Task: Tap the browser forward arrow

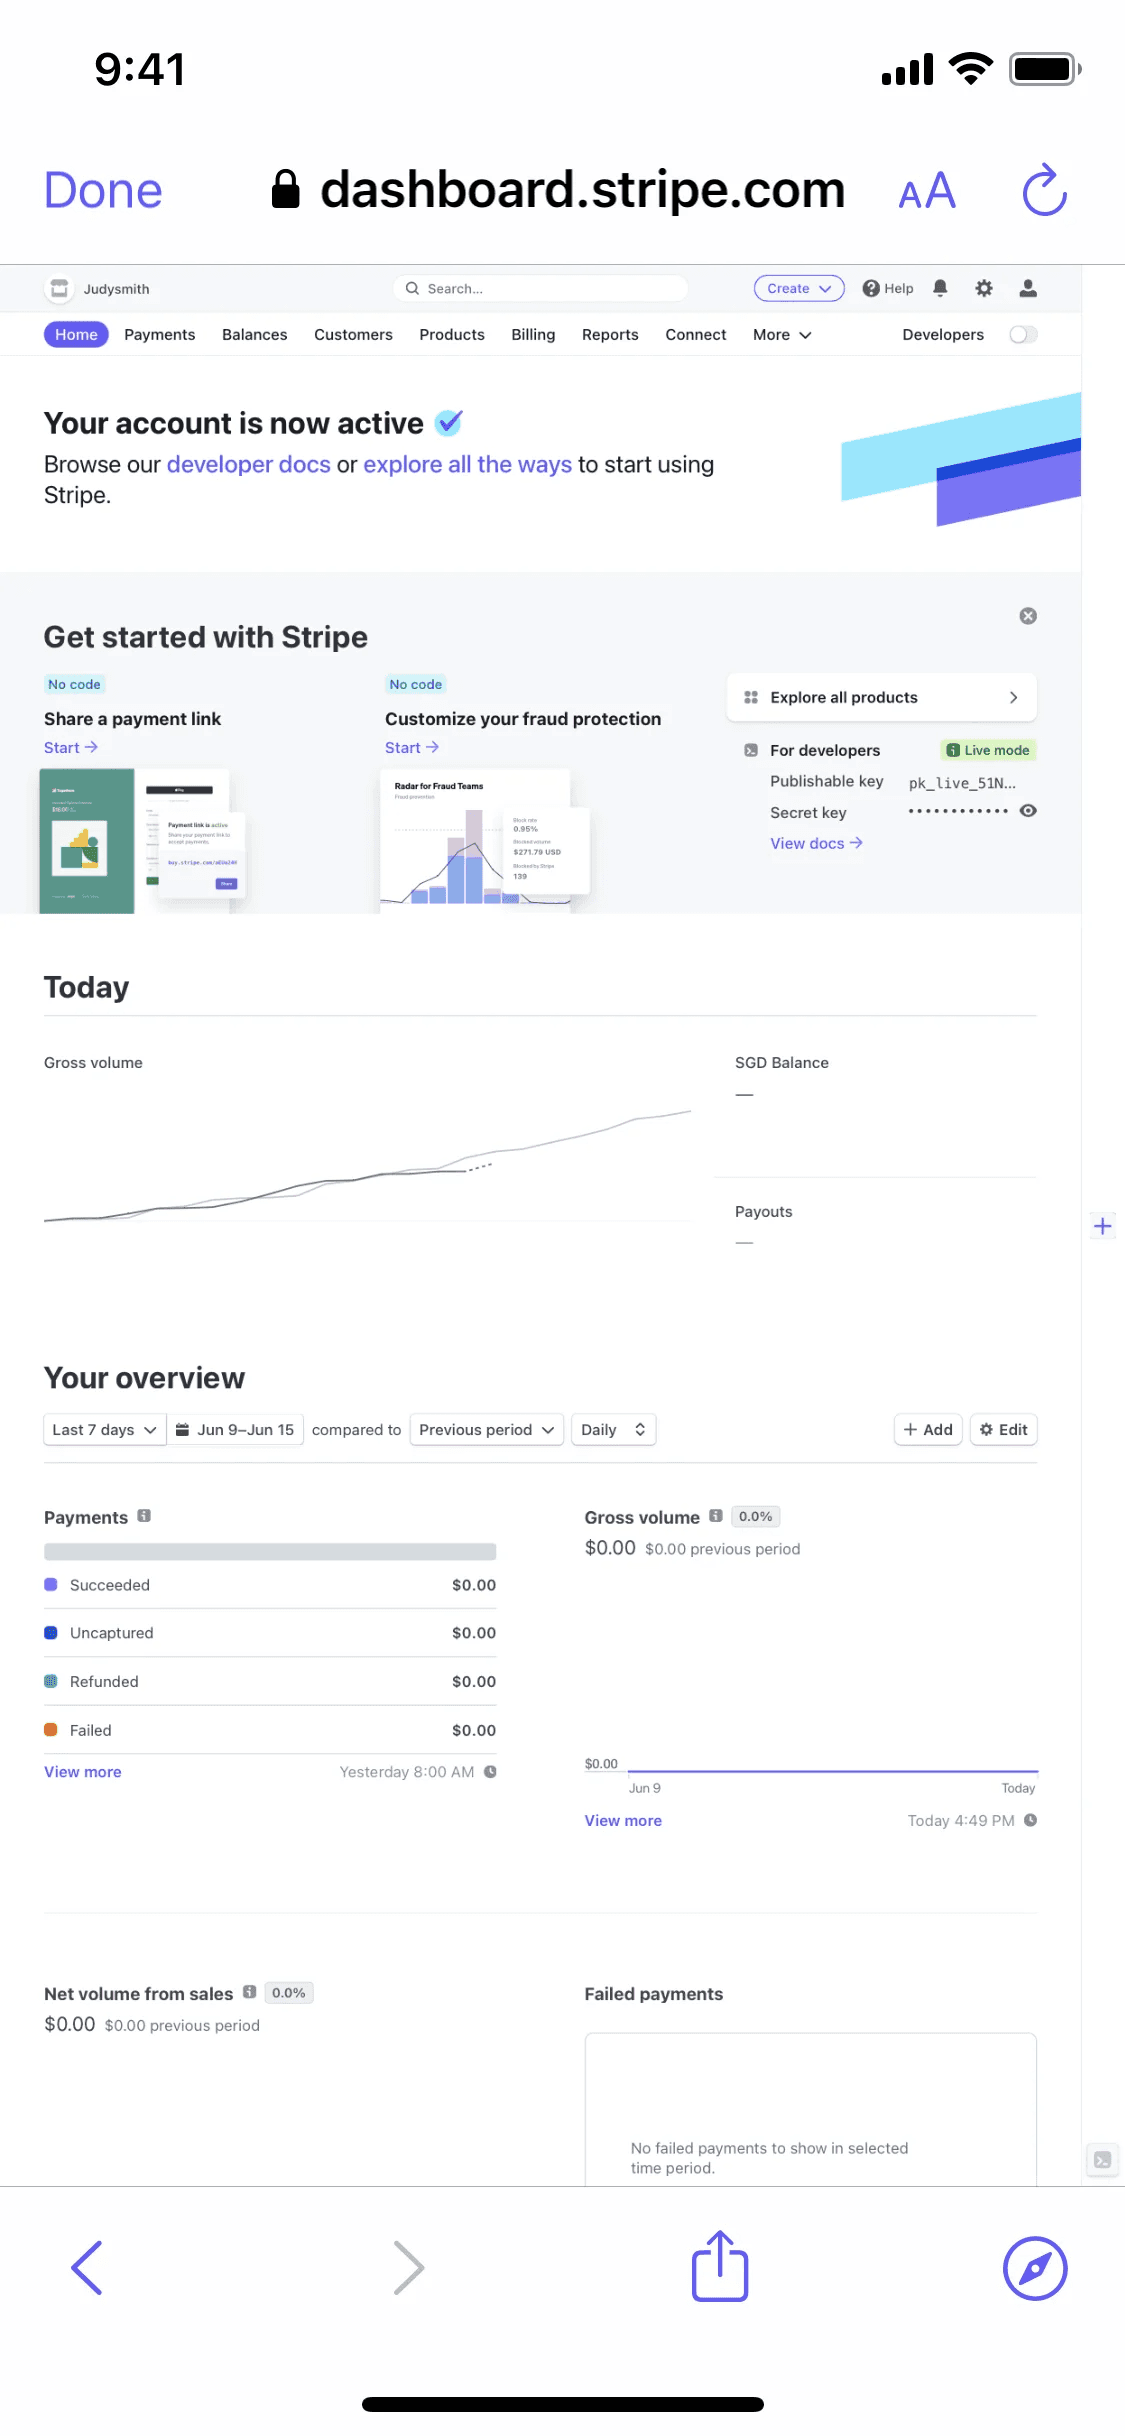Action: pos(409,2268)
